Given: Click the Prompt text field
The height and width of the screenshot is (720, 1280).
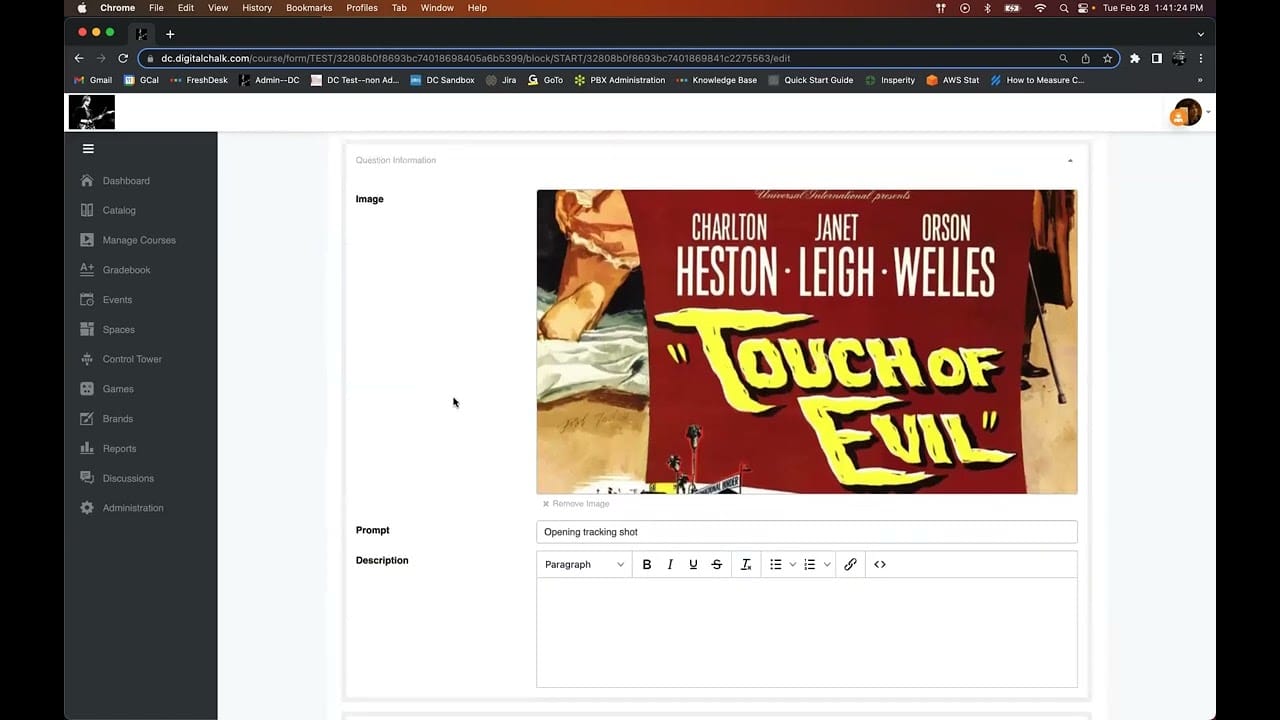Looking at the screenshot, I should tap(807, 532).
